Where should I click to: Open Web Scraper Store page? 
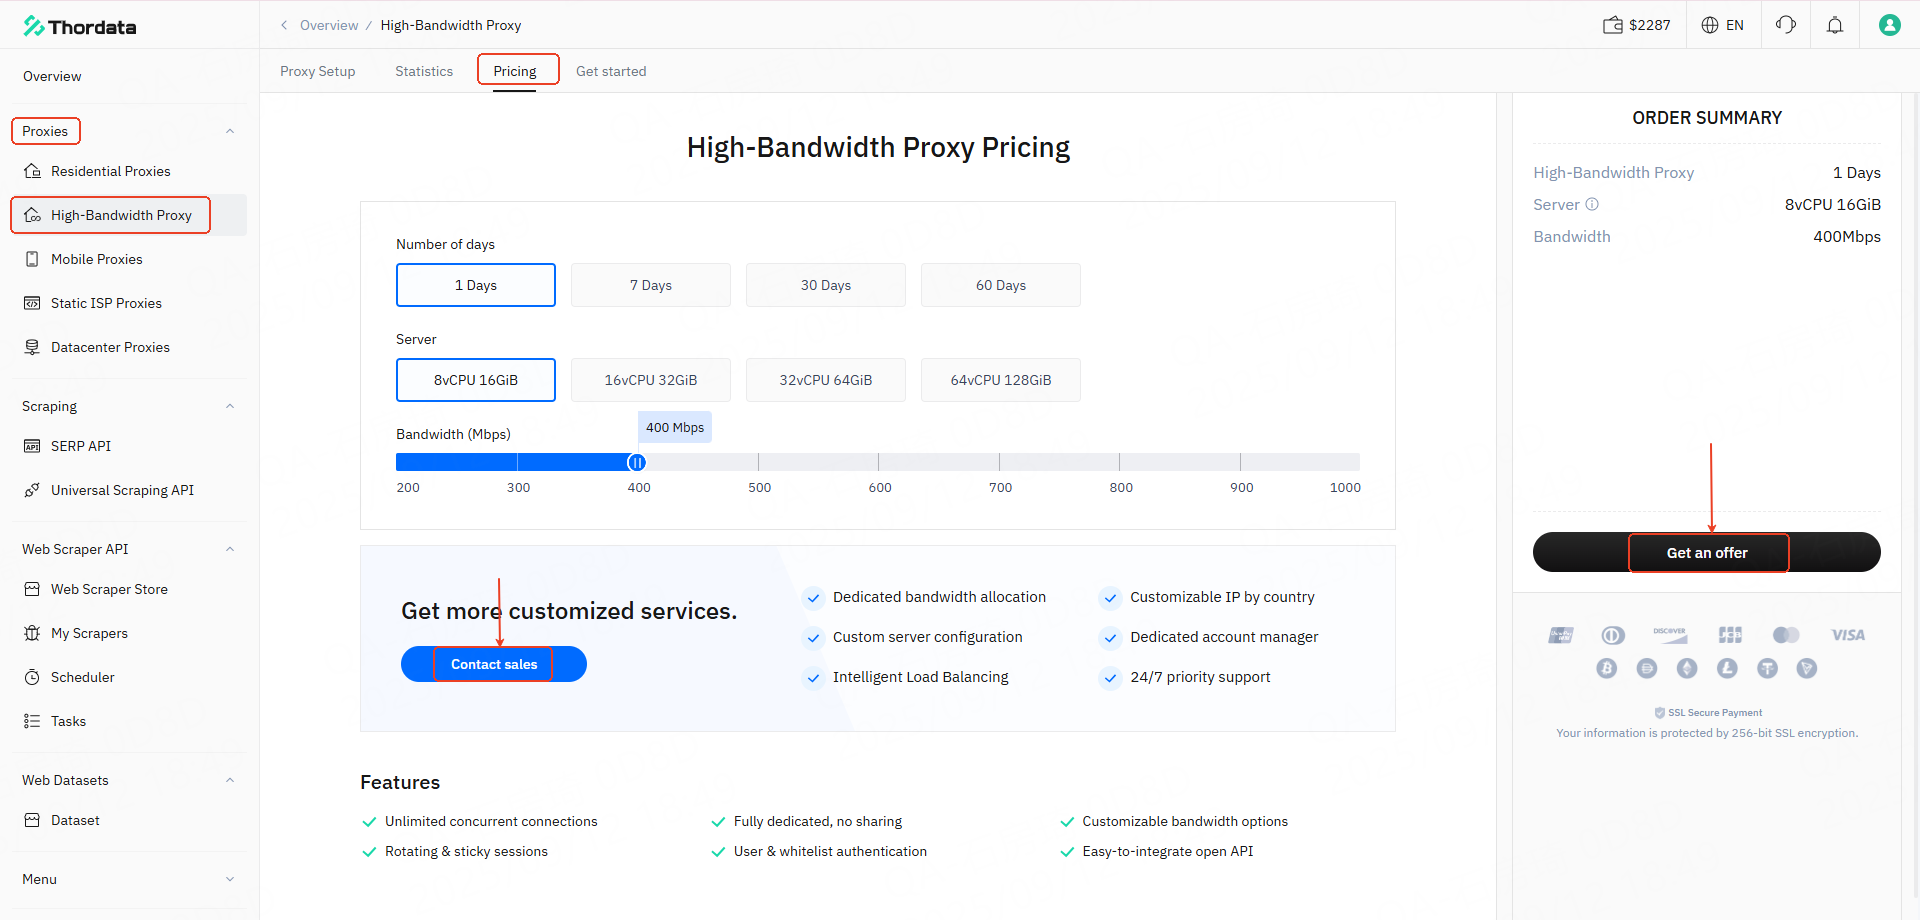point(109,589)
